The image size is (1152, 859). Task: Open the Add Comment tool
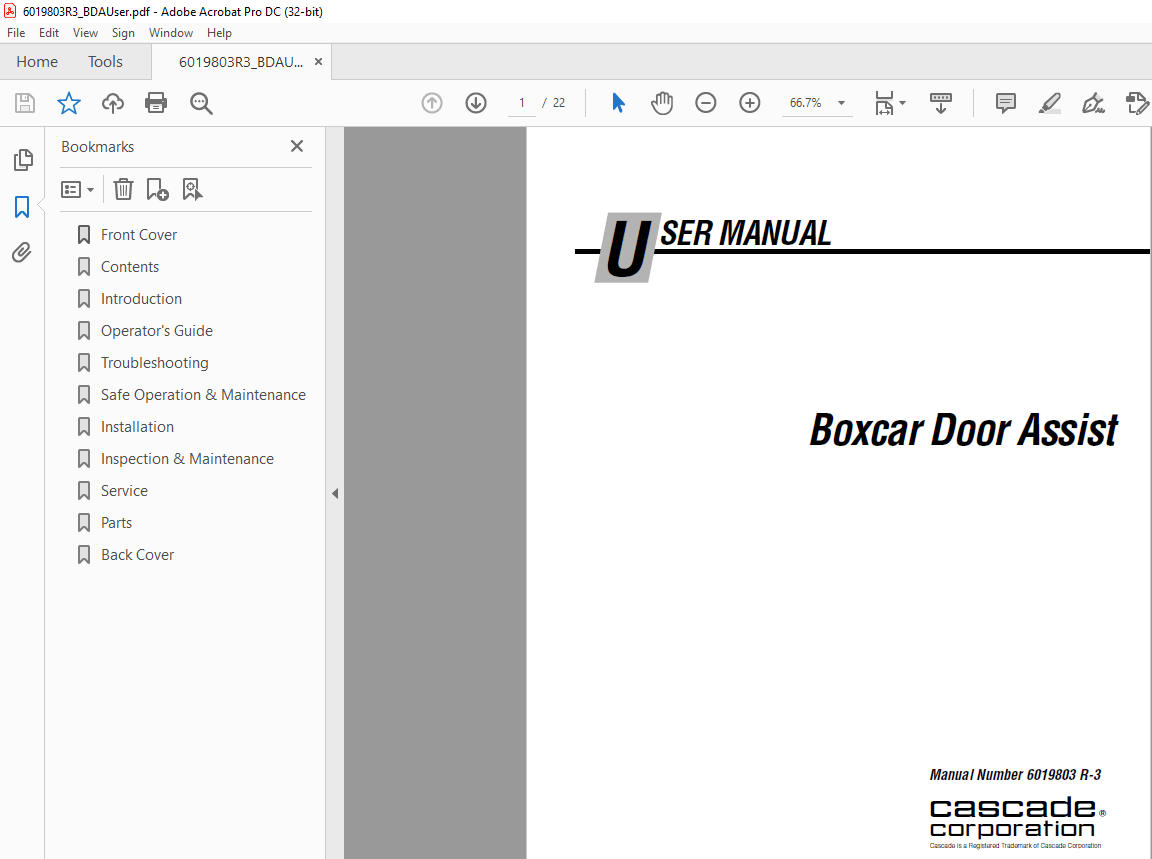pyautogui.click(x=1004, y=103)
